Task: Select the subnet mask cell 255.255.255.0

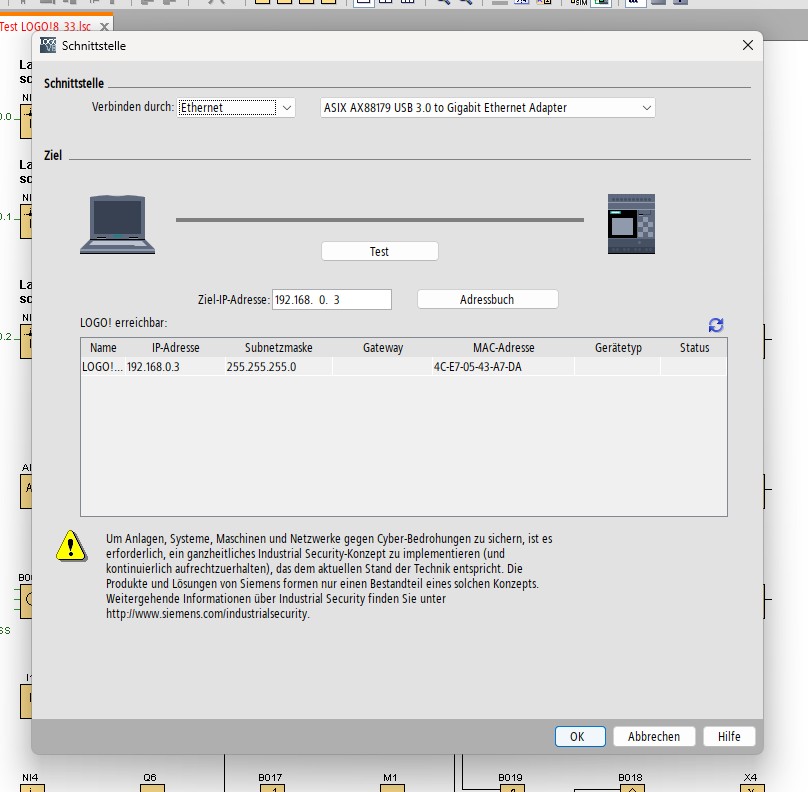Action: (278, 366)
